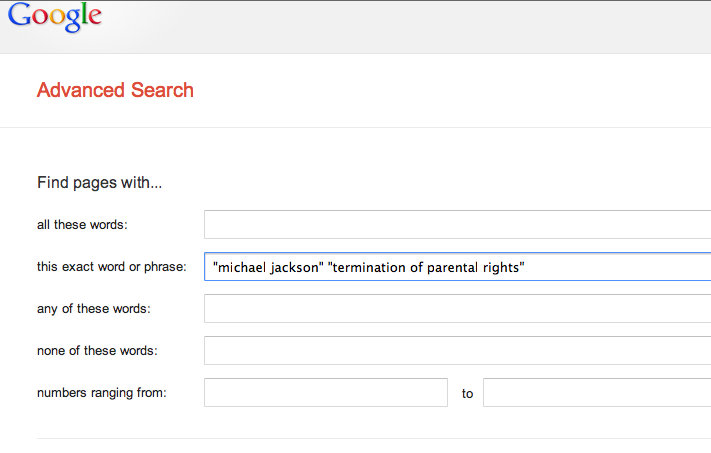Focus the 'all these words' input box

pos(458,224)
